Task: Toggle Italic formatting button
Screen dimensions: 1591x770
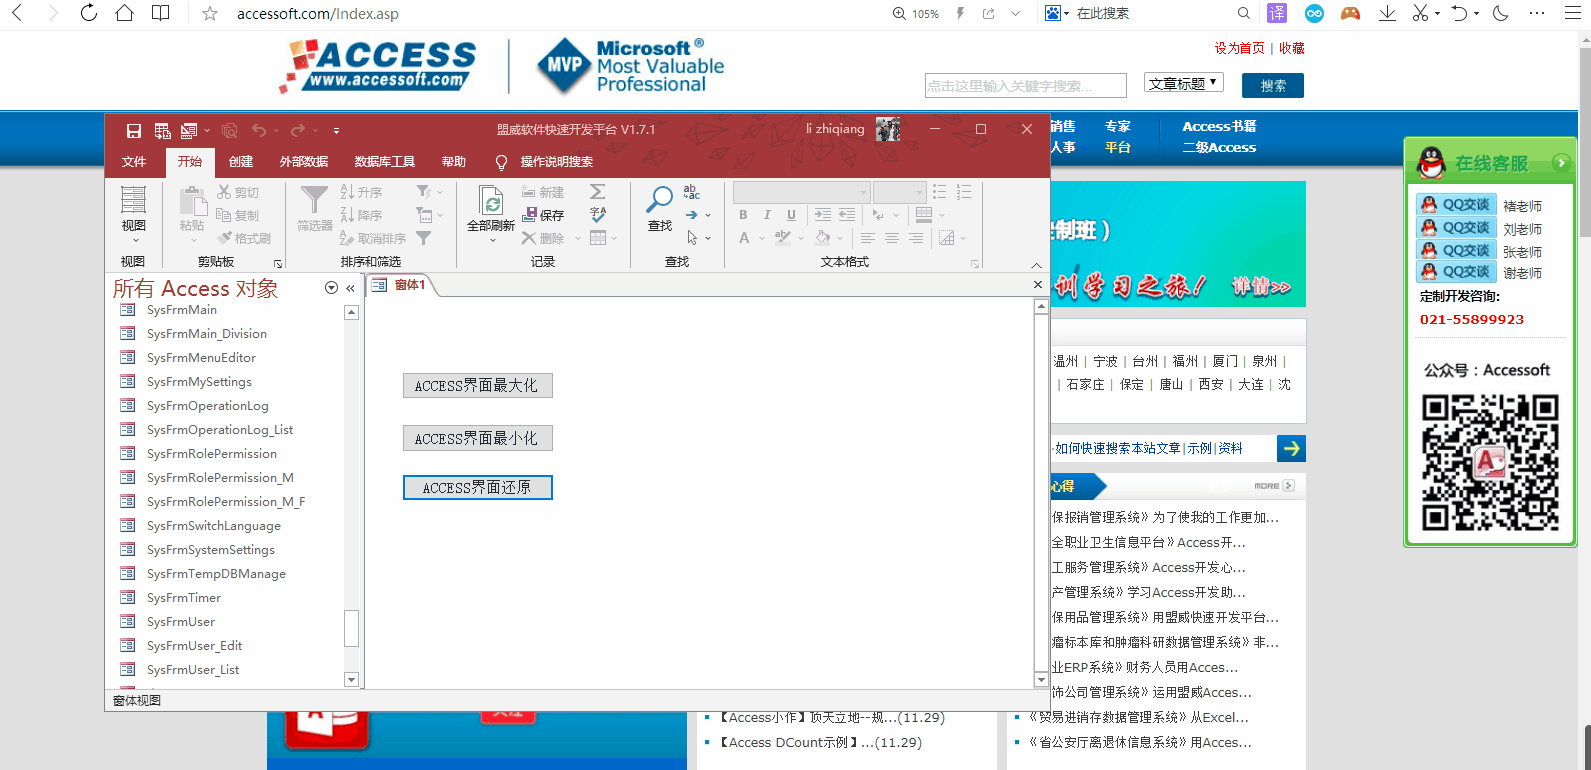Action: [x=767, y=215]
